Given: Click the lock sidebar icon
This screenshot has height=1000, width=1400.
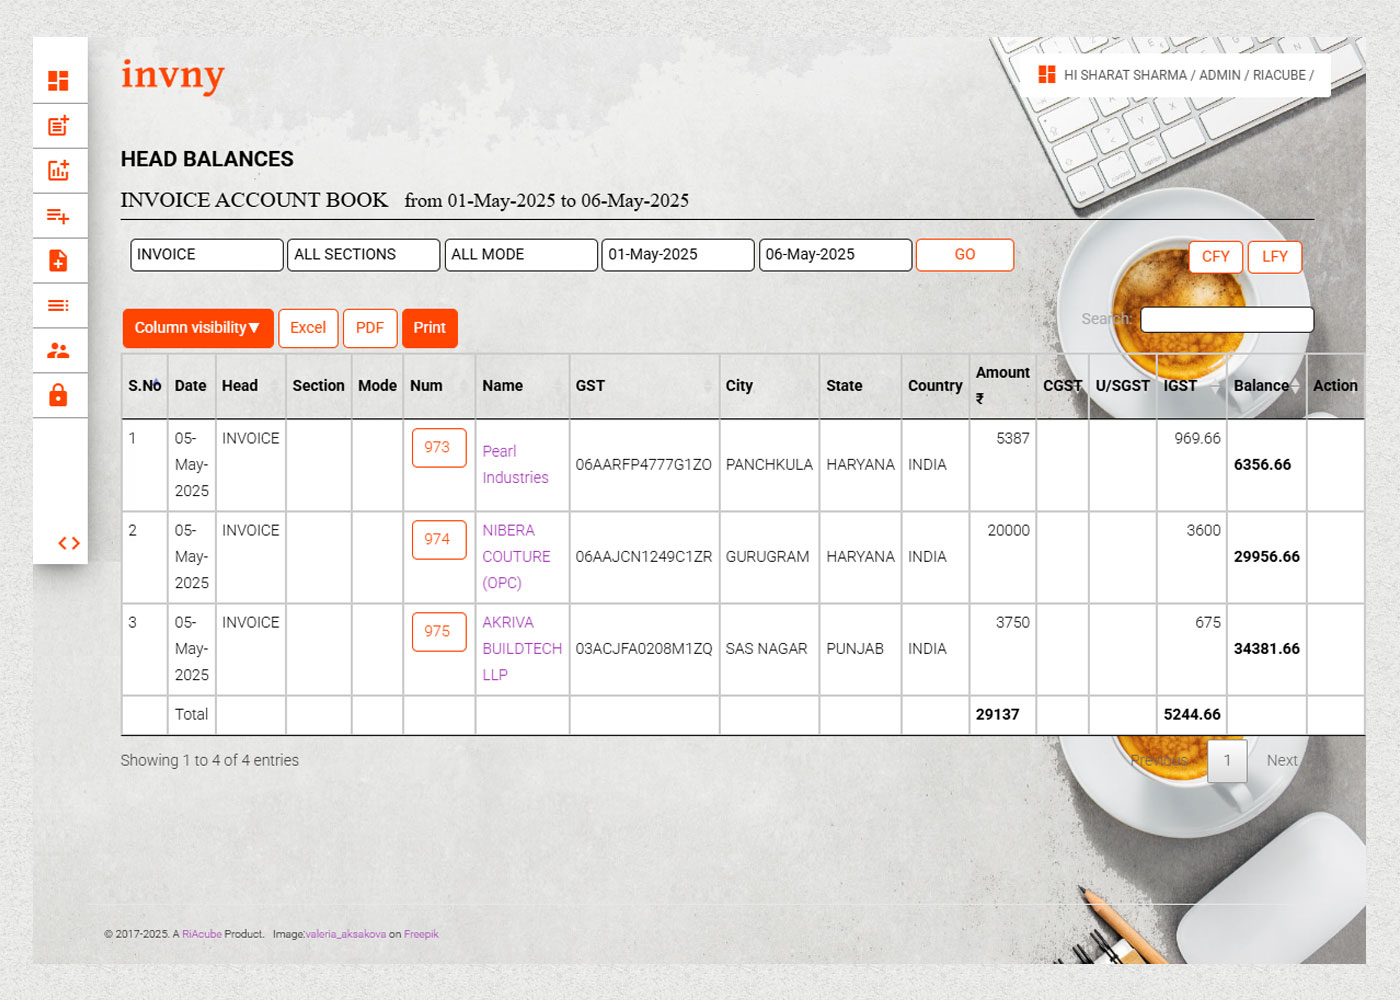Looking at the screenshot, I should coord(60,395).
